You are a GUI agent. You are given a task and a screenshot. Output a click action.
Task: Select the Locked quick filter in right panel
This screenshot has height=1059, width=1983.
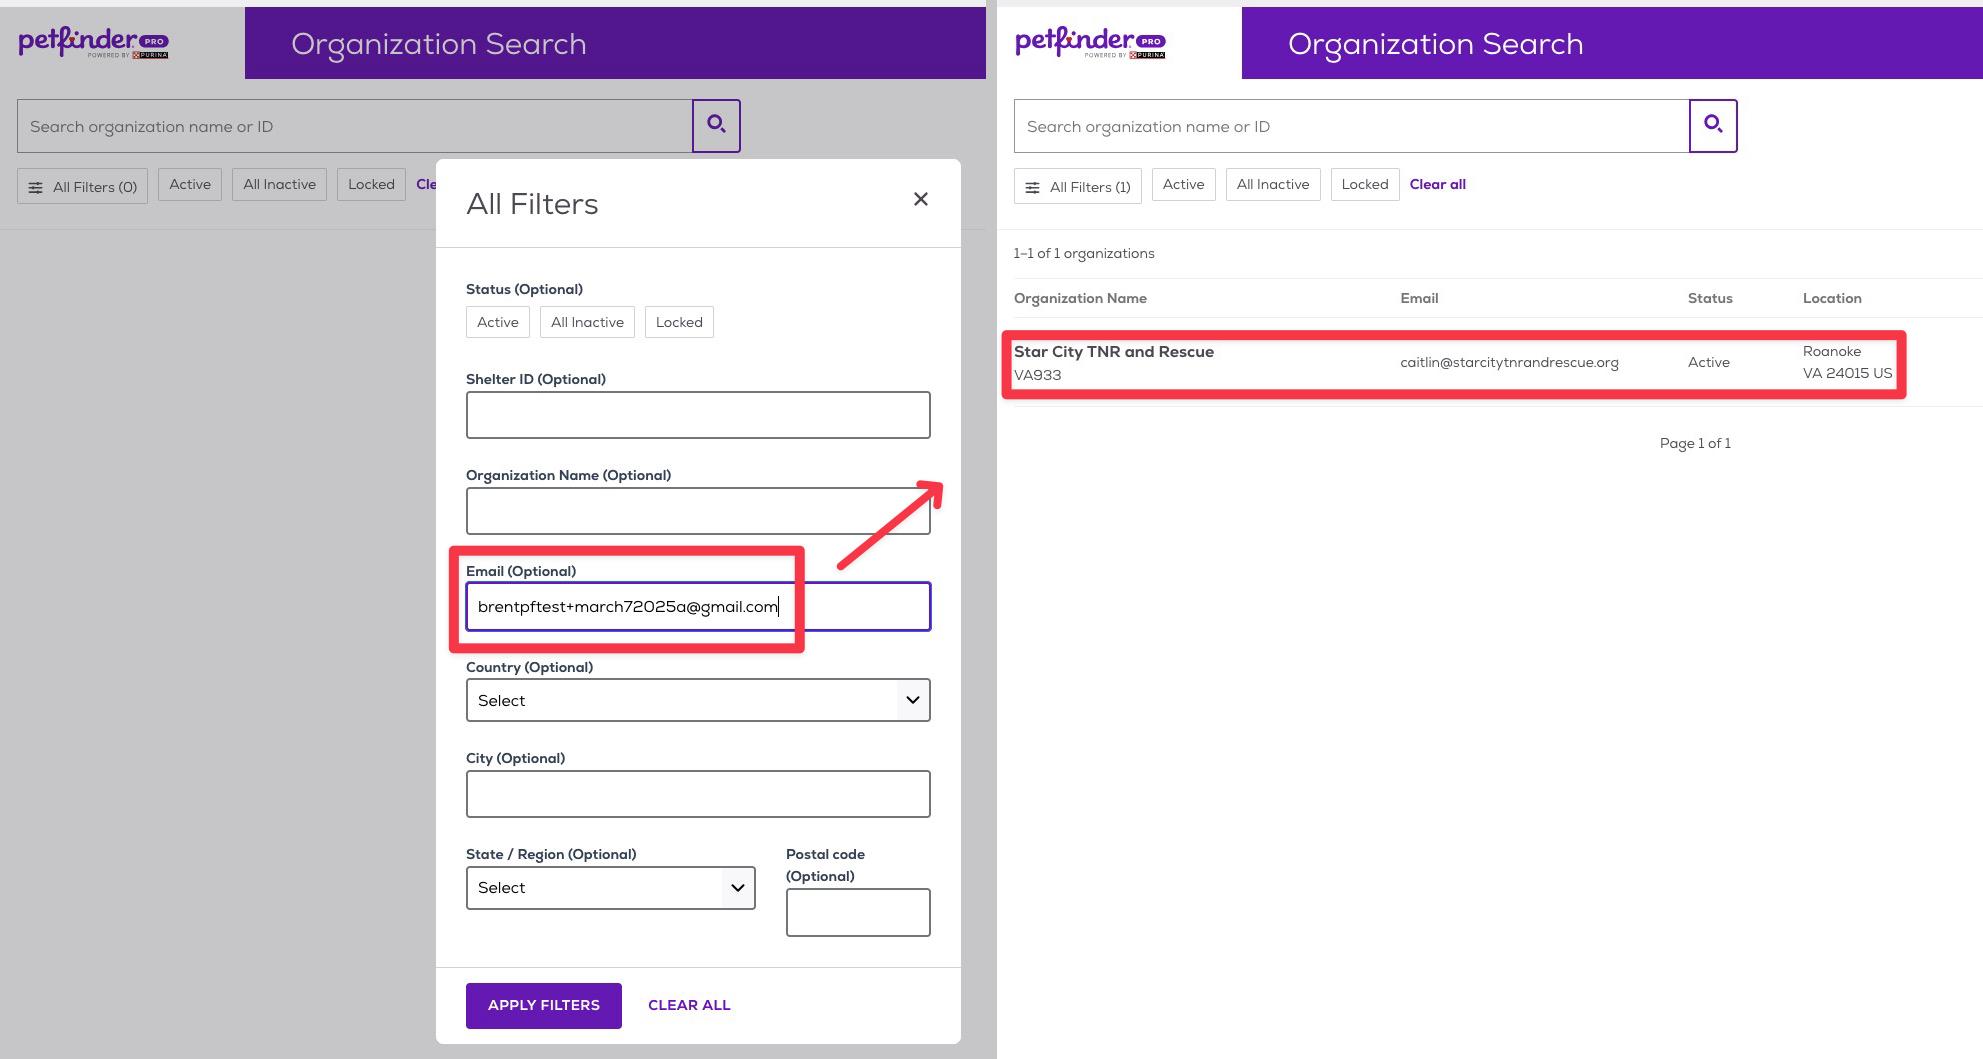[1364, 184]
